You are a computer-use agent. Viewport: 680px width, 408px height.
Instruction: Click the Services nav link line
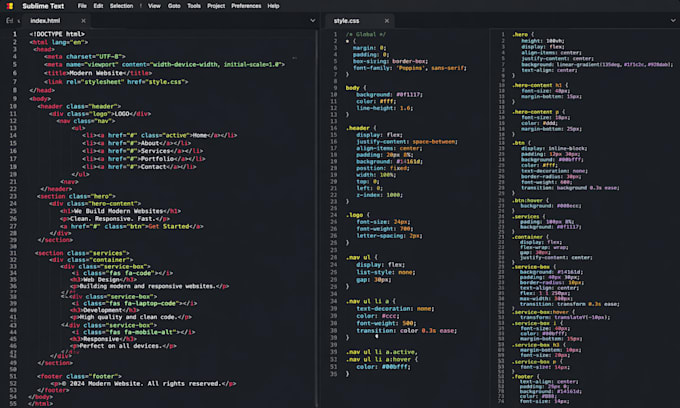pyautogui.click(x=143, y=151)
